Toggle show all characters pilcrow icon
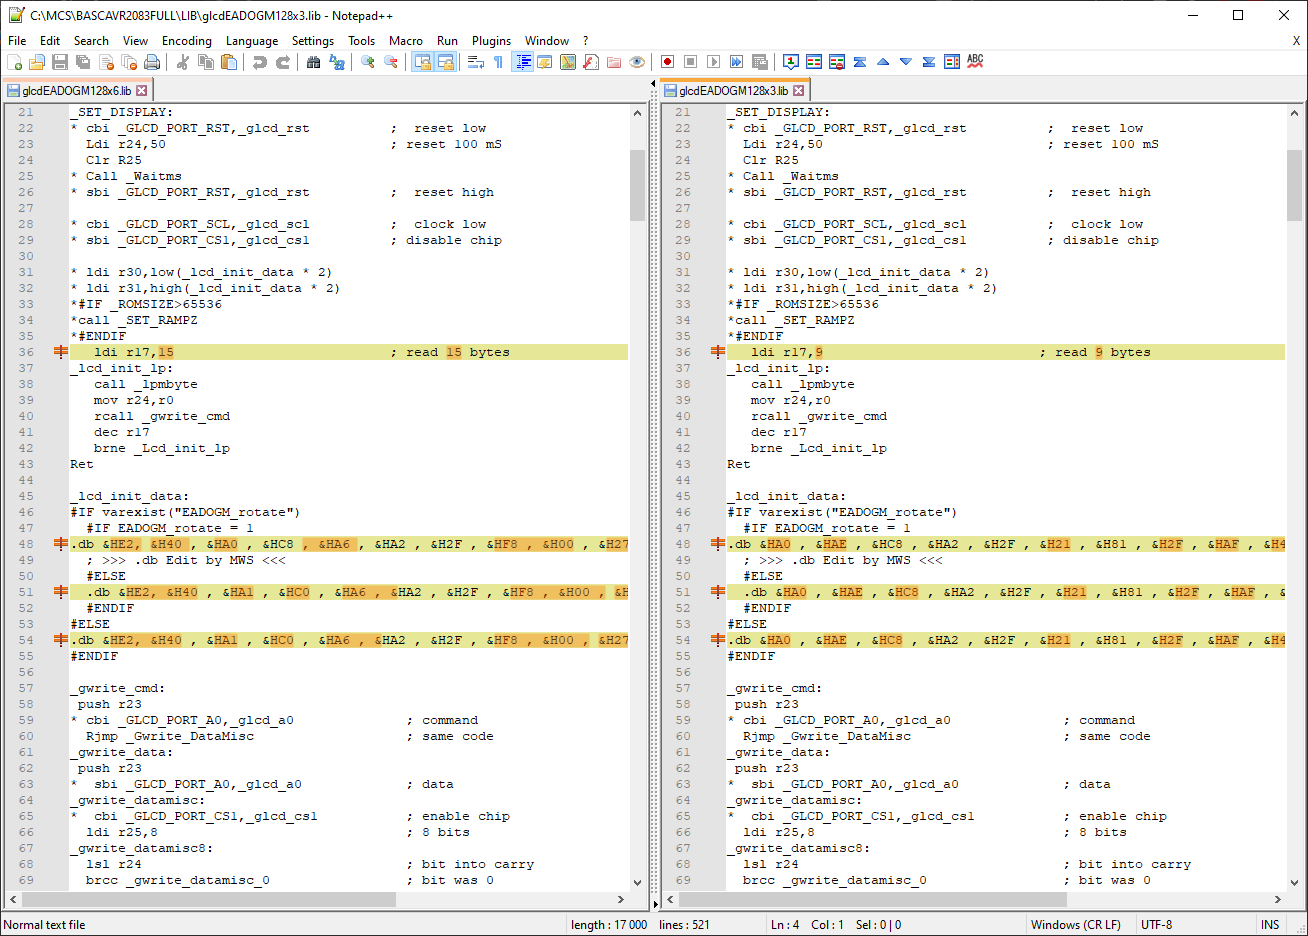Viewport: 1308px width, 936px height. tap(499, 62)
